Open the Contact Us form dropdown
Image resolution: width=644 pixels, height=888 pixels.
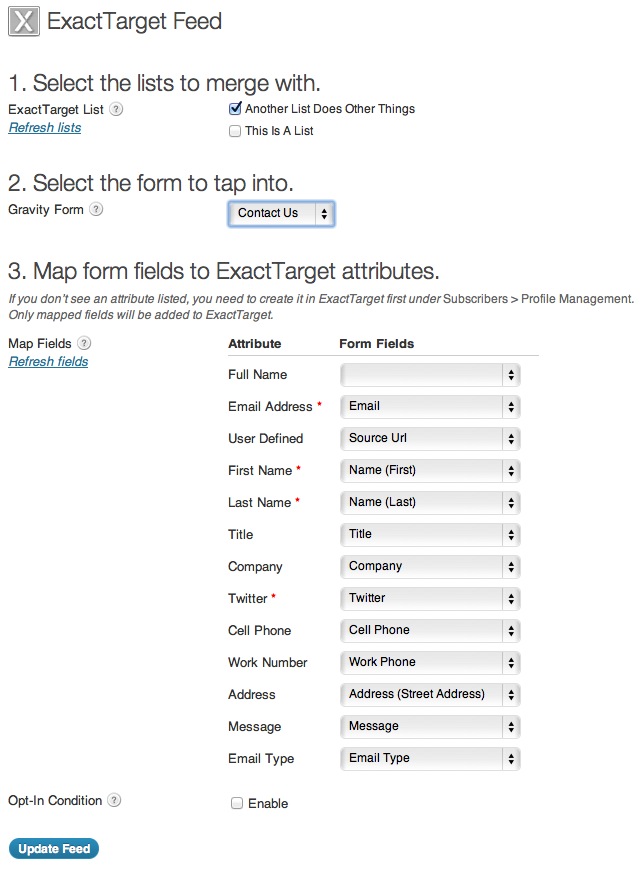pos(282,214)
